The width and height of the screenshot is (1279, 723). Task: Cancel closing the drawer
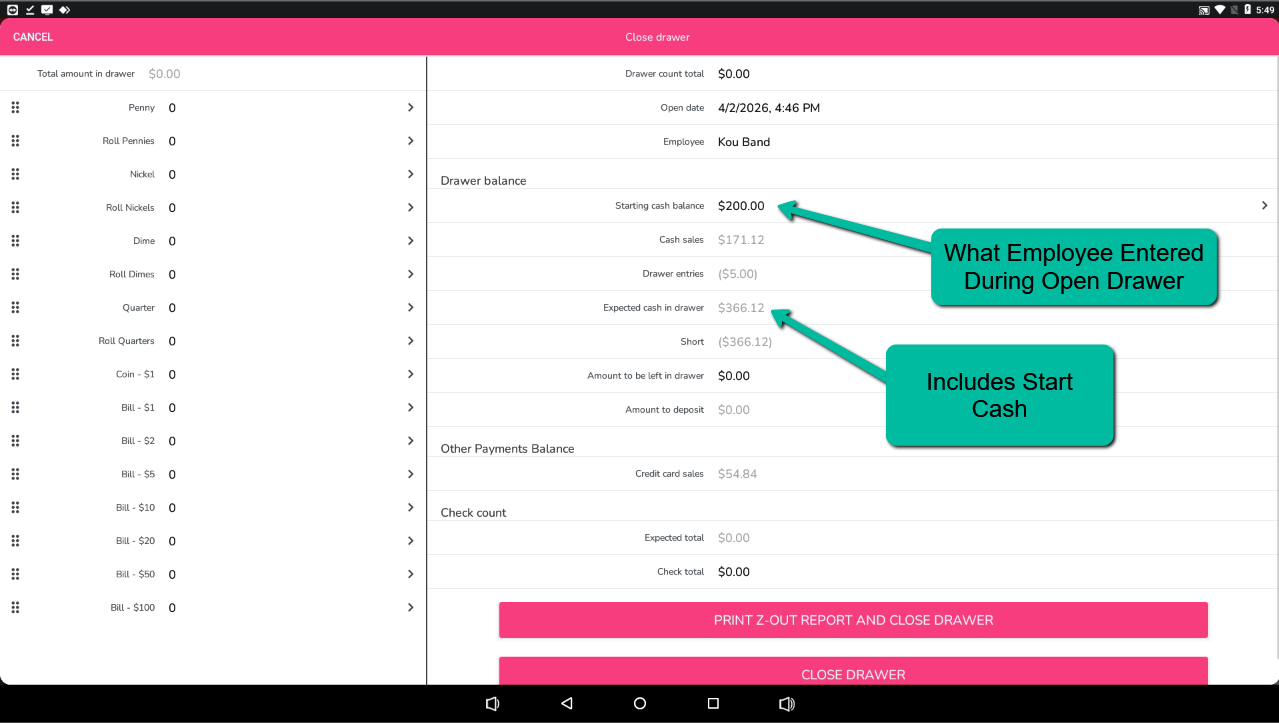coord(33,37)
